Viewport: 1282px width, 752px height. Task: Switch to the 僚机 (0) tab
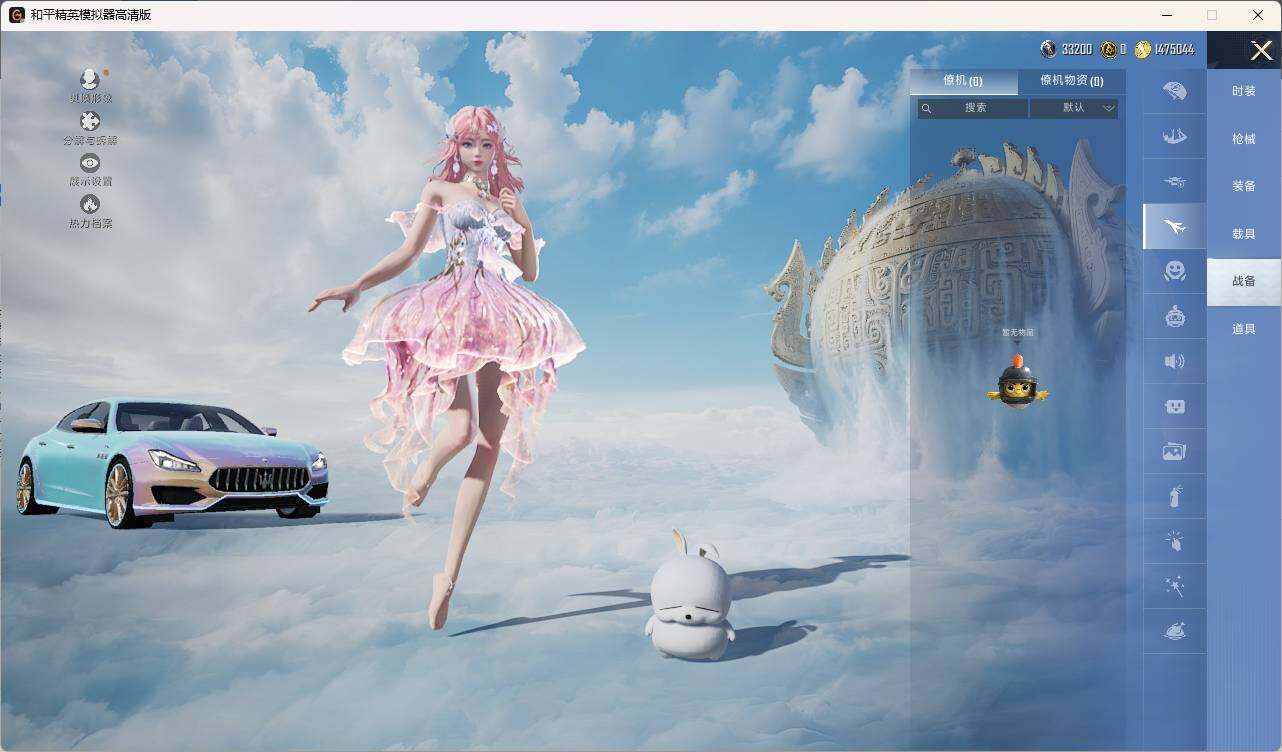click(963, 81)
